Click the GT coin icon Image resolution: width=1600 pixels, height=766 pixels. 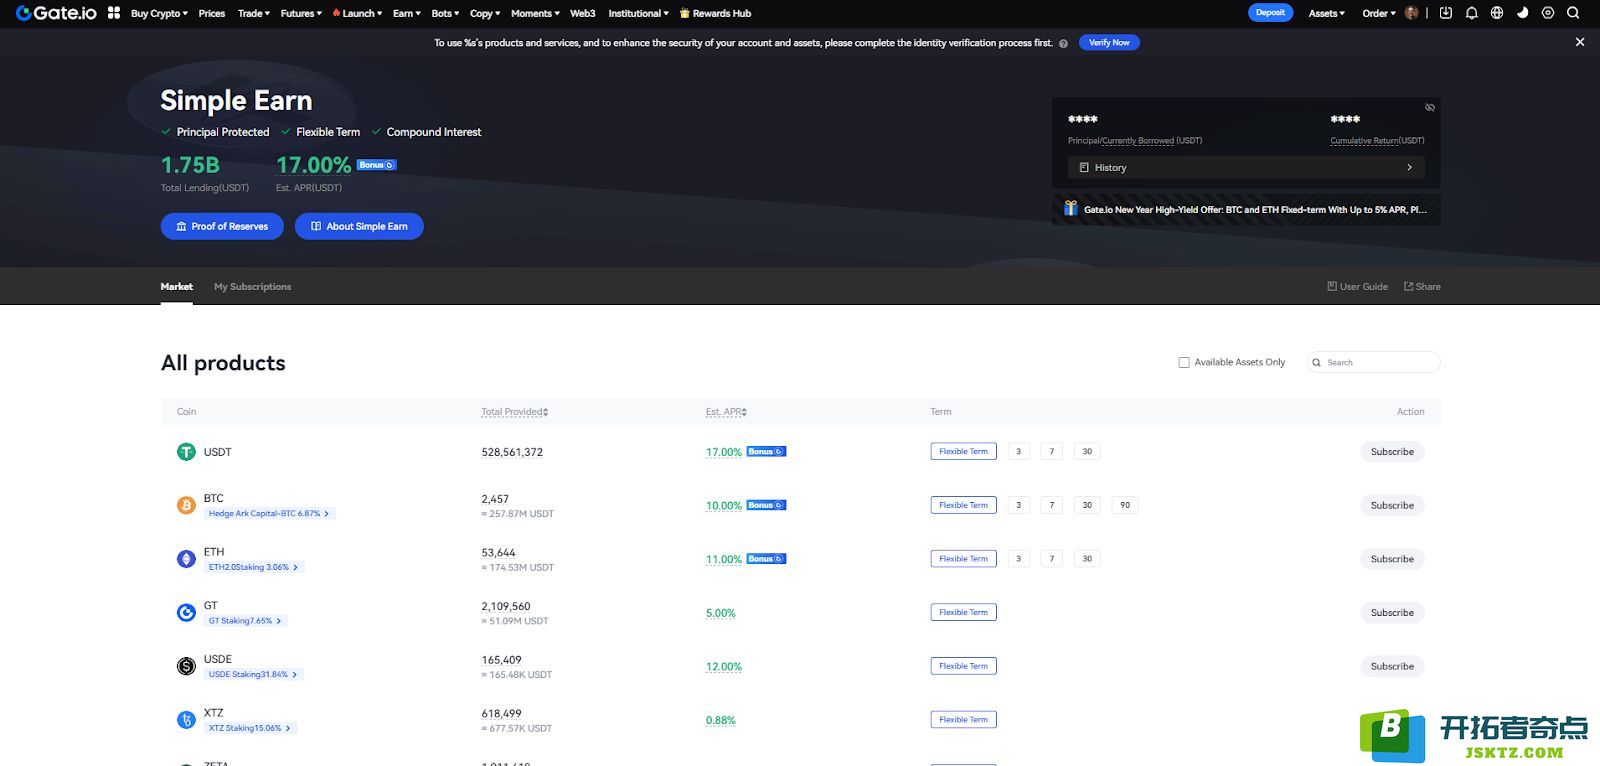click(x=186, y=613)
